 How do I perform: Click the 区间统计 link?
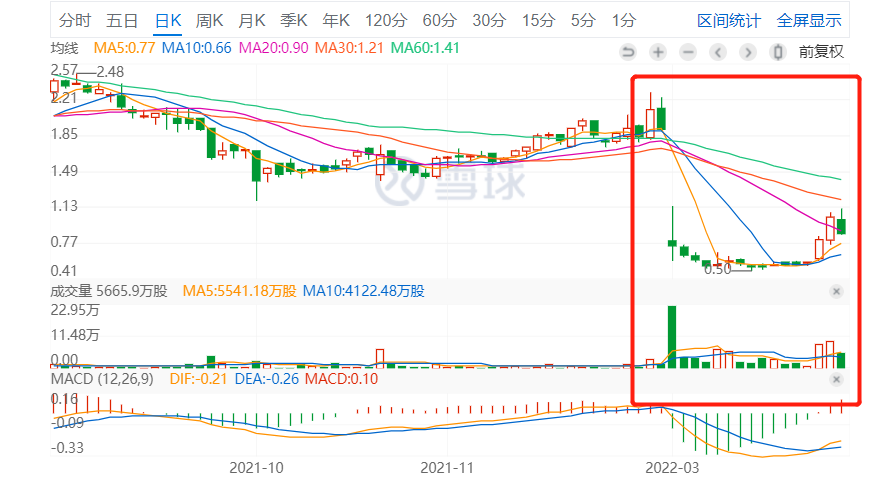[729, 20]
